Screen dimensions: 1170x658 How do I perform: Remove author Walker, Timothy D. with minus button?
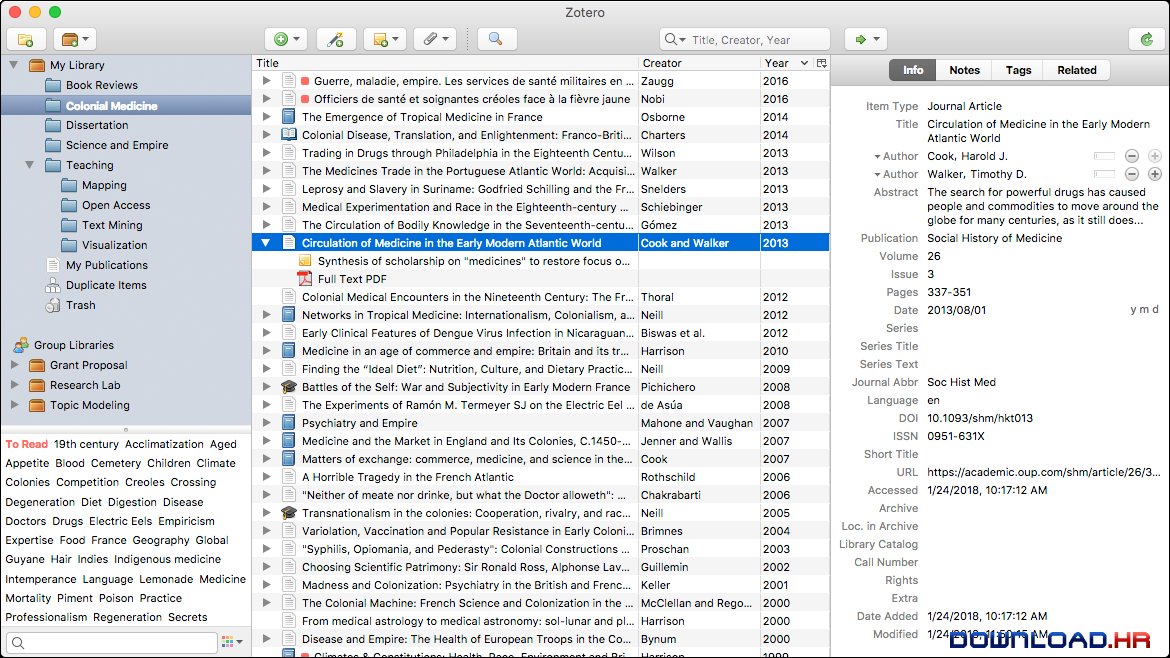coord(1132,174)
